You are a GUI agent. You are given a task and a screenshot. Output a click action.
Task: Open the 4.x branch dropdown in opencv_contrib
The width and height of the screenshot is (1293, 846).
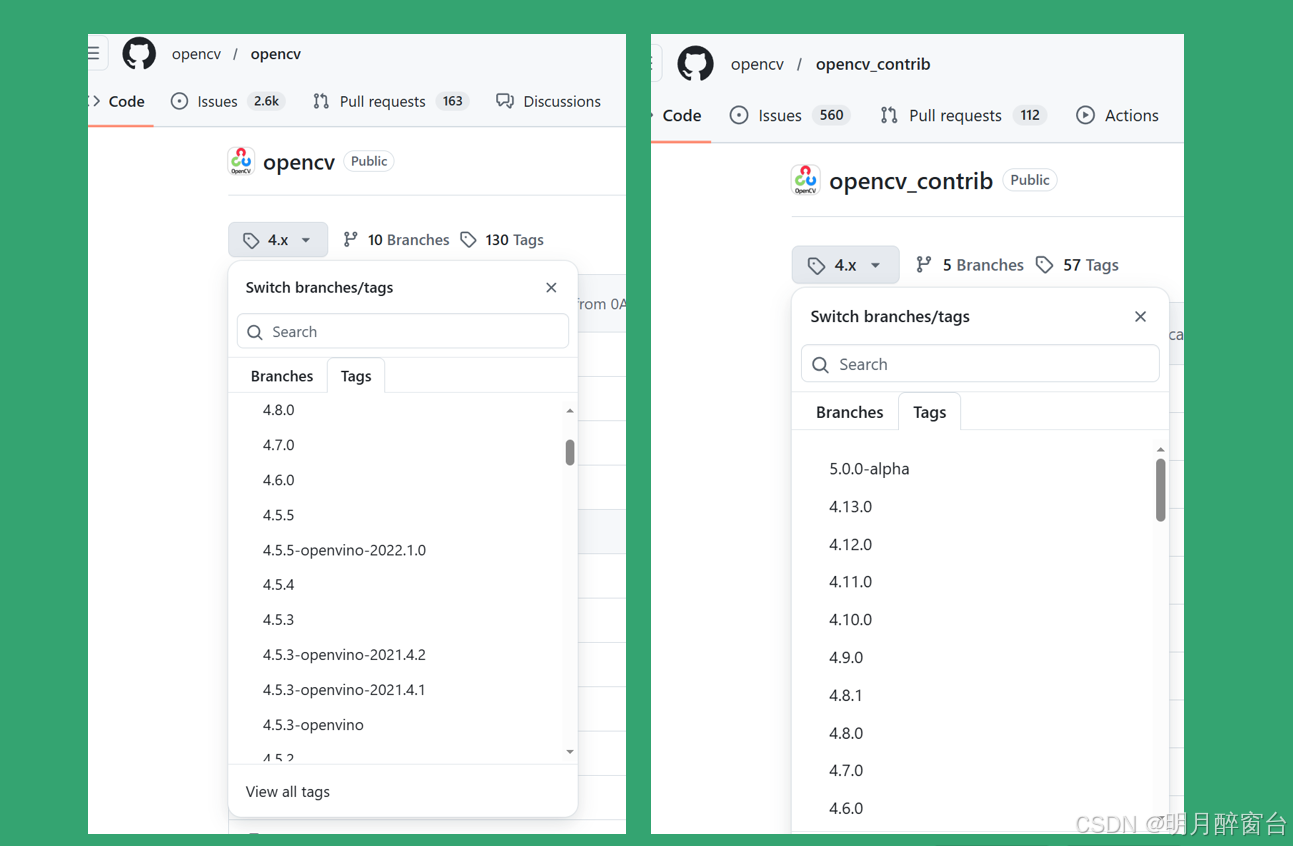(846, 265)
